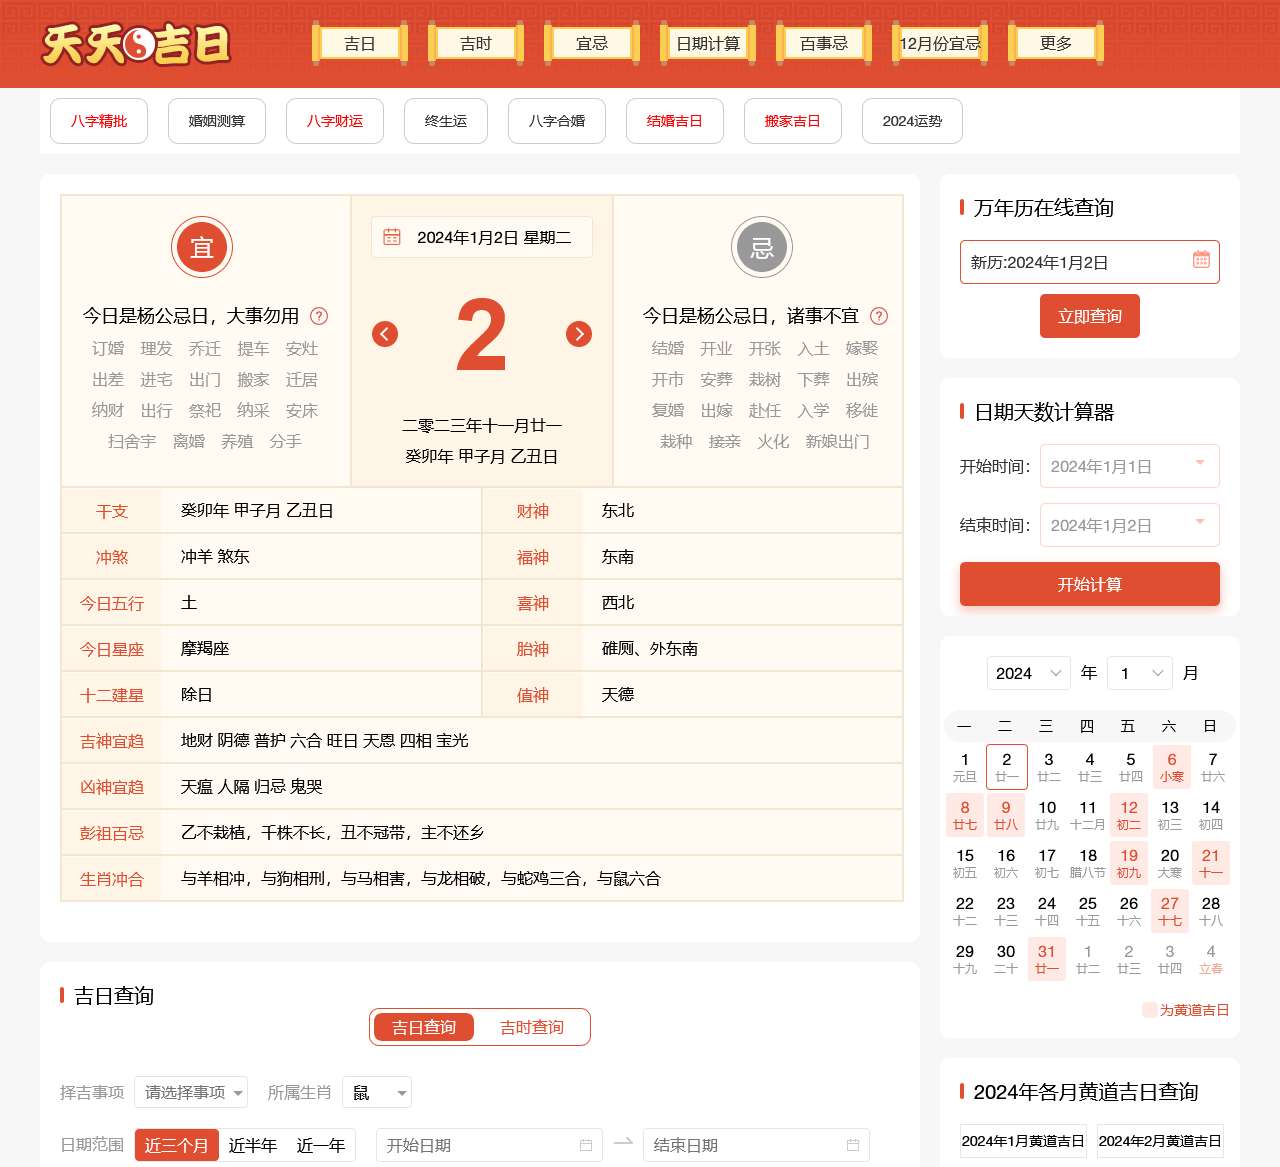The height and width of the screenshot is (1167, 1280).
Task: Select January 6 小寒 on the calendar
Action: tap(1170, 766)
